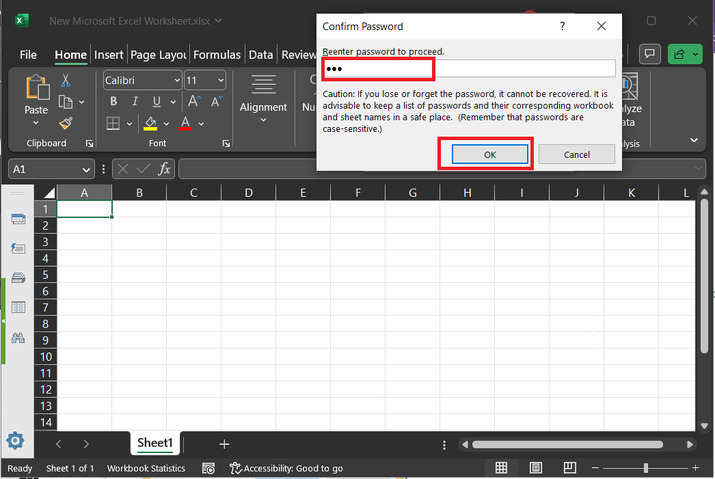
Task: Open the Name Box dropdown
Action: (86, 170)
